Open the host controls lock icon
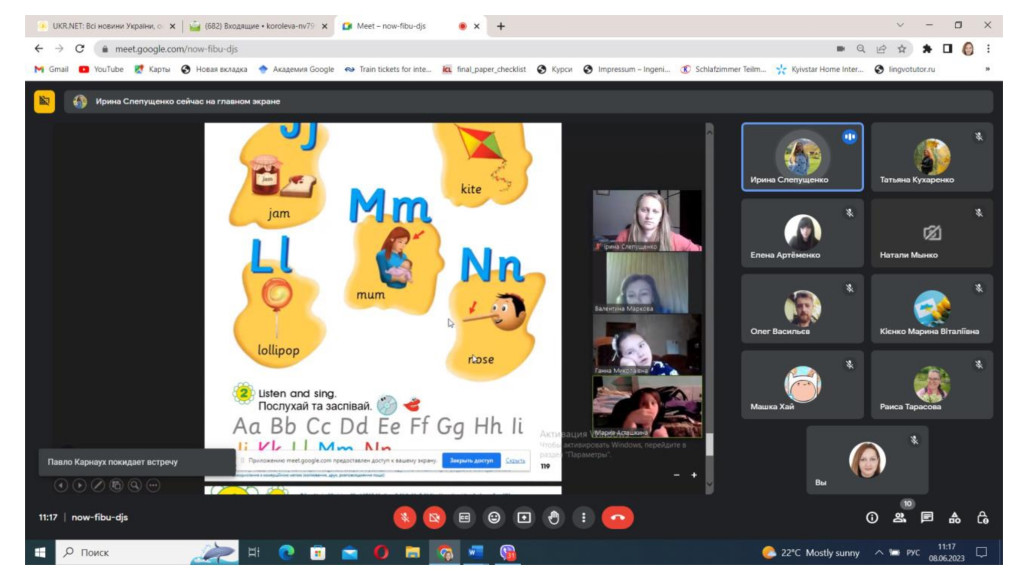 click(x=983, y=517)
